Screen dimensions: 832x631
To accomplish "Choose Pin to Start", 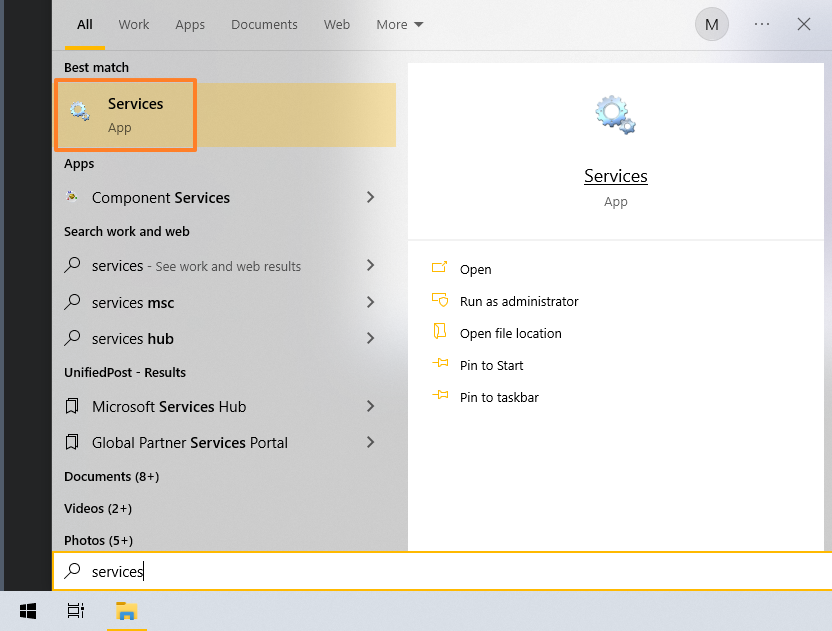I will tap(491, 366).
